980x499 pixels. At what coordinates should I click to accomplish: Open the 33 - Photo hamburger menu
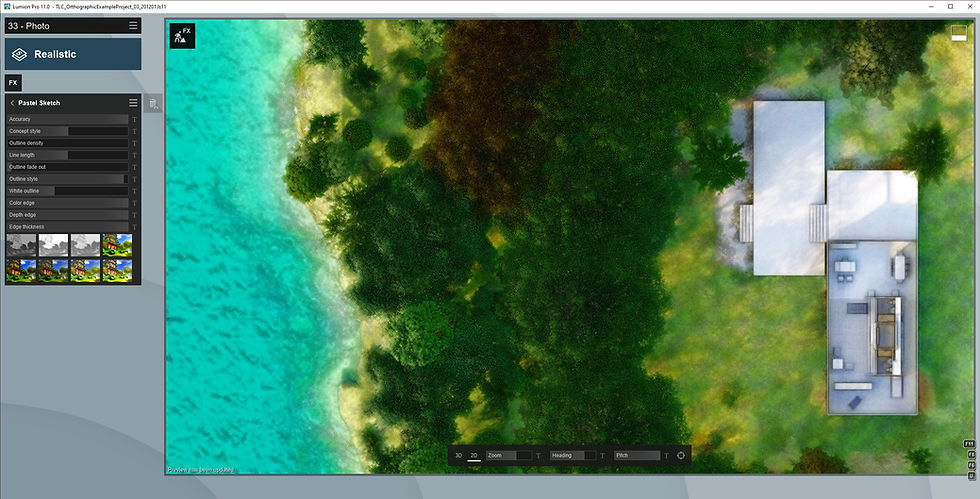point(133,26)
